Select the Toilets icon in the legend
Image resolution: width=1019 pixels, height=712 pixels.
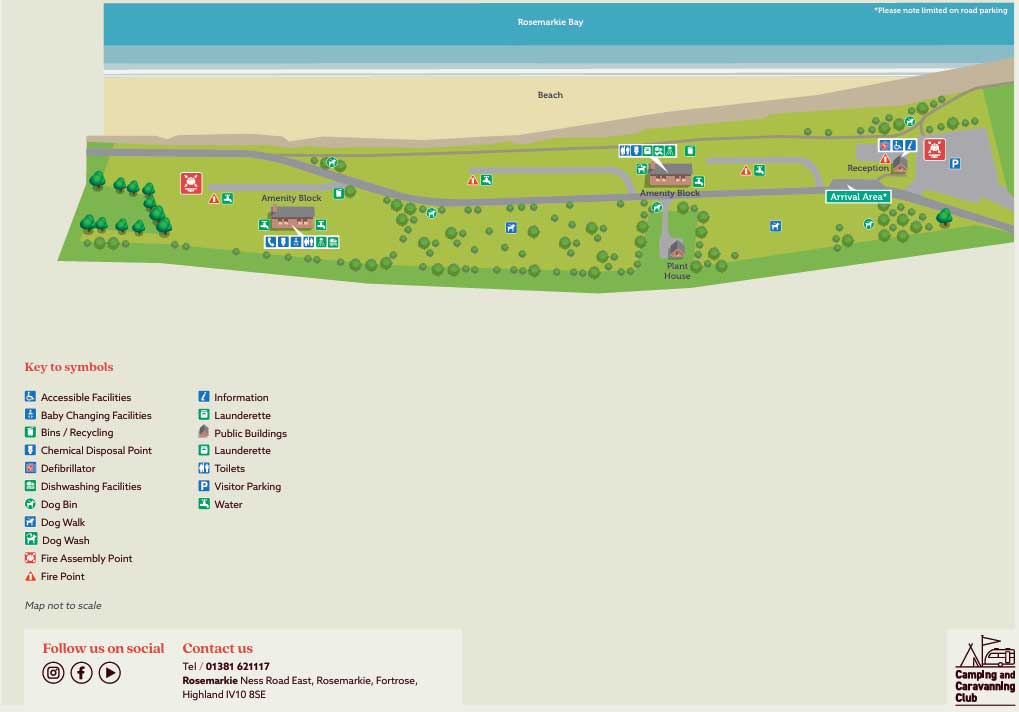click(204, 468)
